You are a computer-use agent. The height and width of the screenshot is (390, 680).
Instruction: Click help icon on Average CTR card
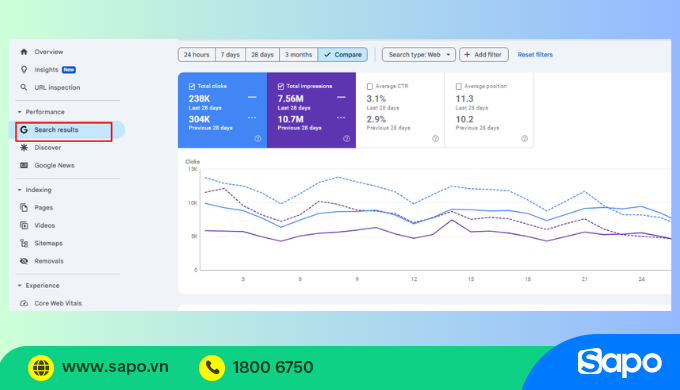tap(435, 139)
